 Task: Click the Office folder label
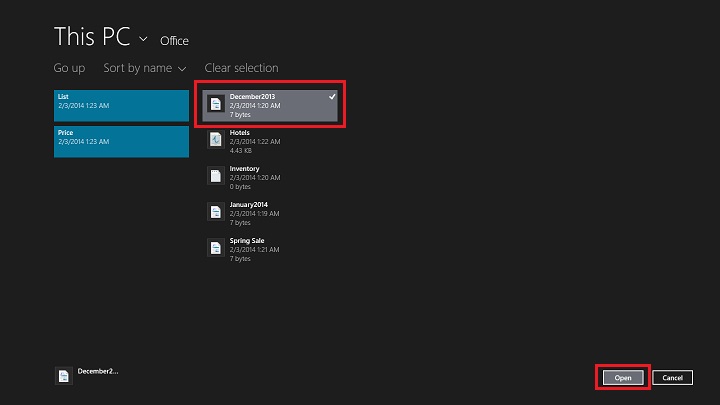pyautogui.click(x=174, y=41)
